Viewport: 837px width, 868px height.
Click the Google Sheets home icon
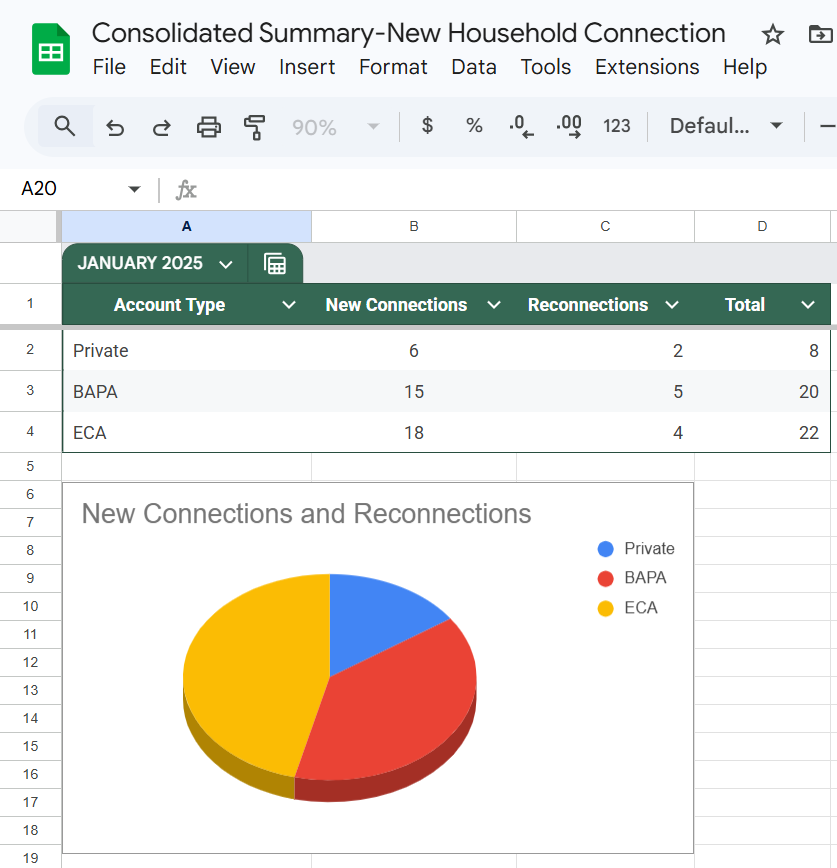tap(51, 50)
